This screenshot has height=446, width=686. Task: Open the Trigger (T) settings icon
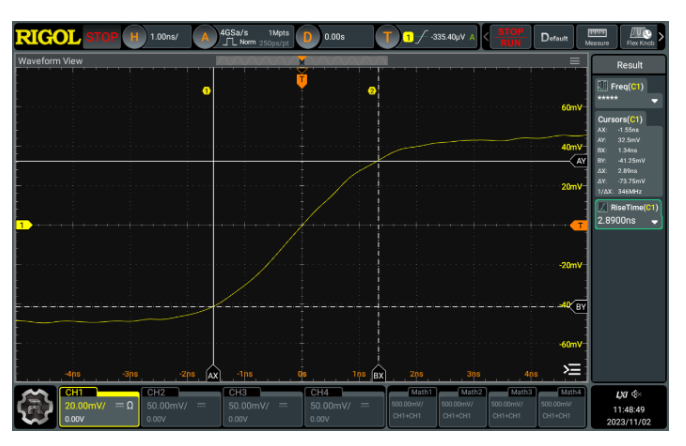[387, 37]
